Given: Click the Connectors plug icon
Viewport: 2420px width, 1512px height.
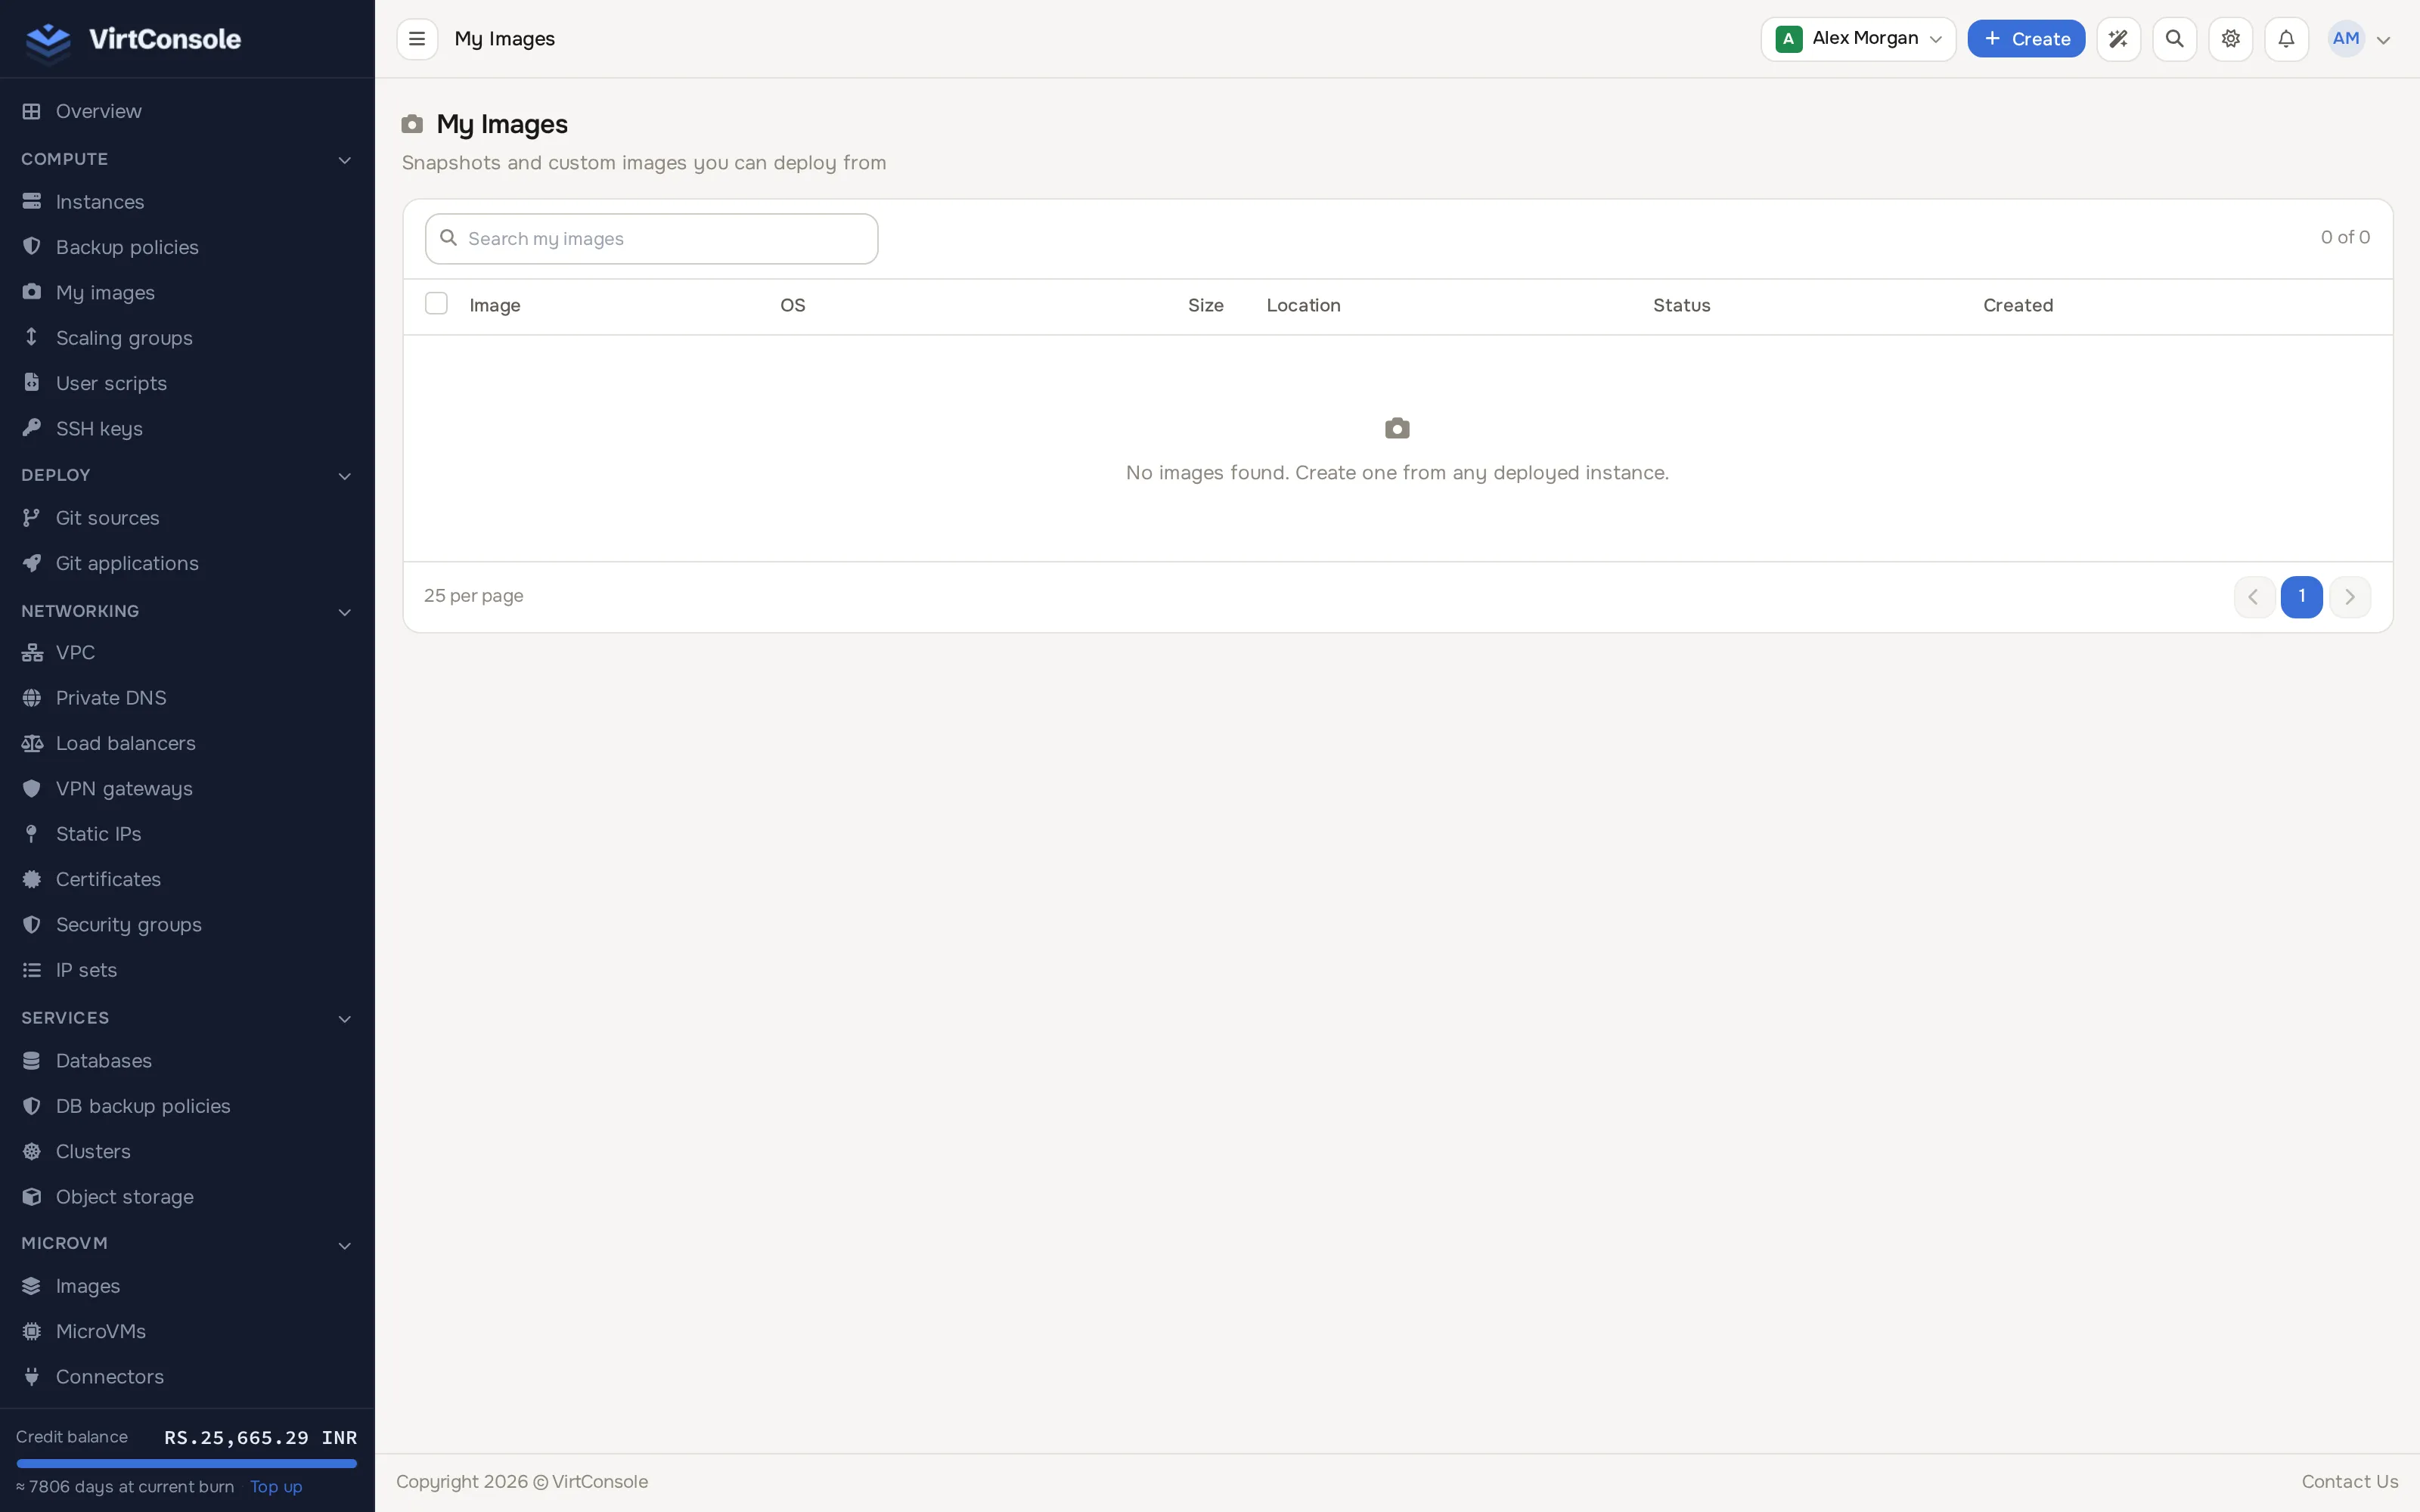Looking at the screenshot, I should click(x=32, y=1376).
